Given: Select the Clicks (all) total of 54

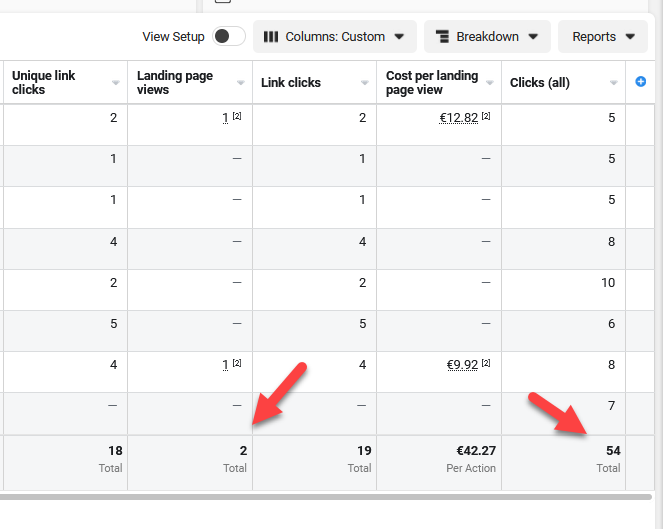Looking at the screenshot, I should click(613, 451).
